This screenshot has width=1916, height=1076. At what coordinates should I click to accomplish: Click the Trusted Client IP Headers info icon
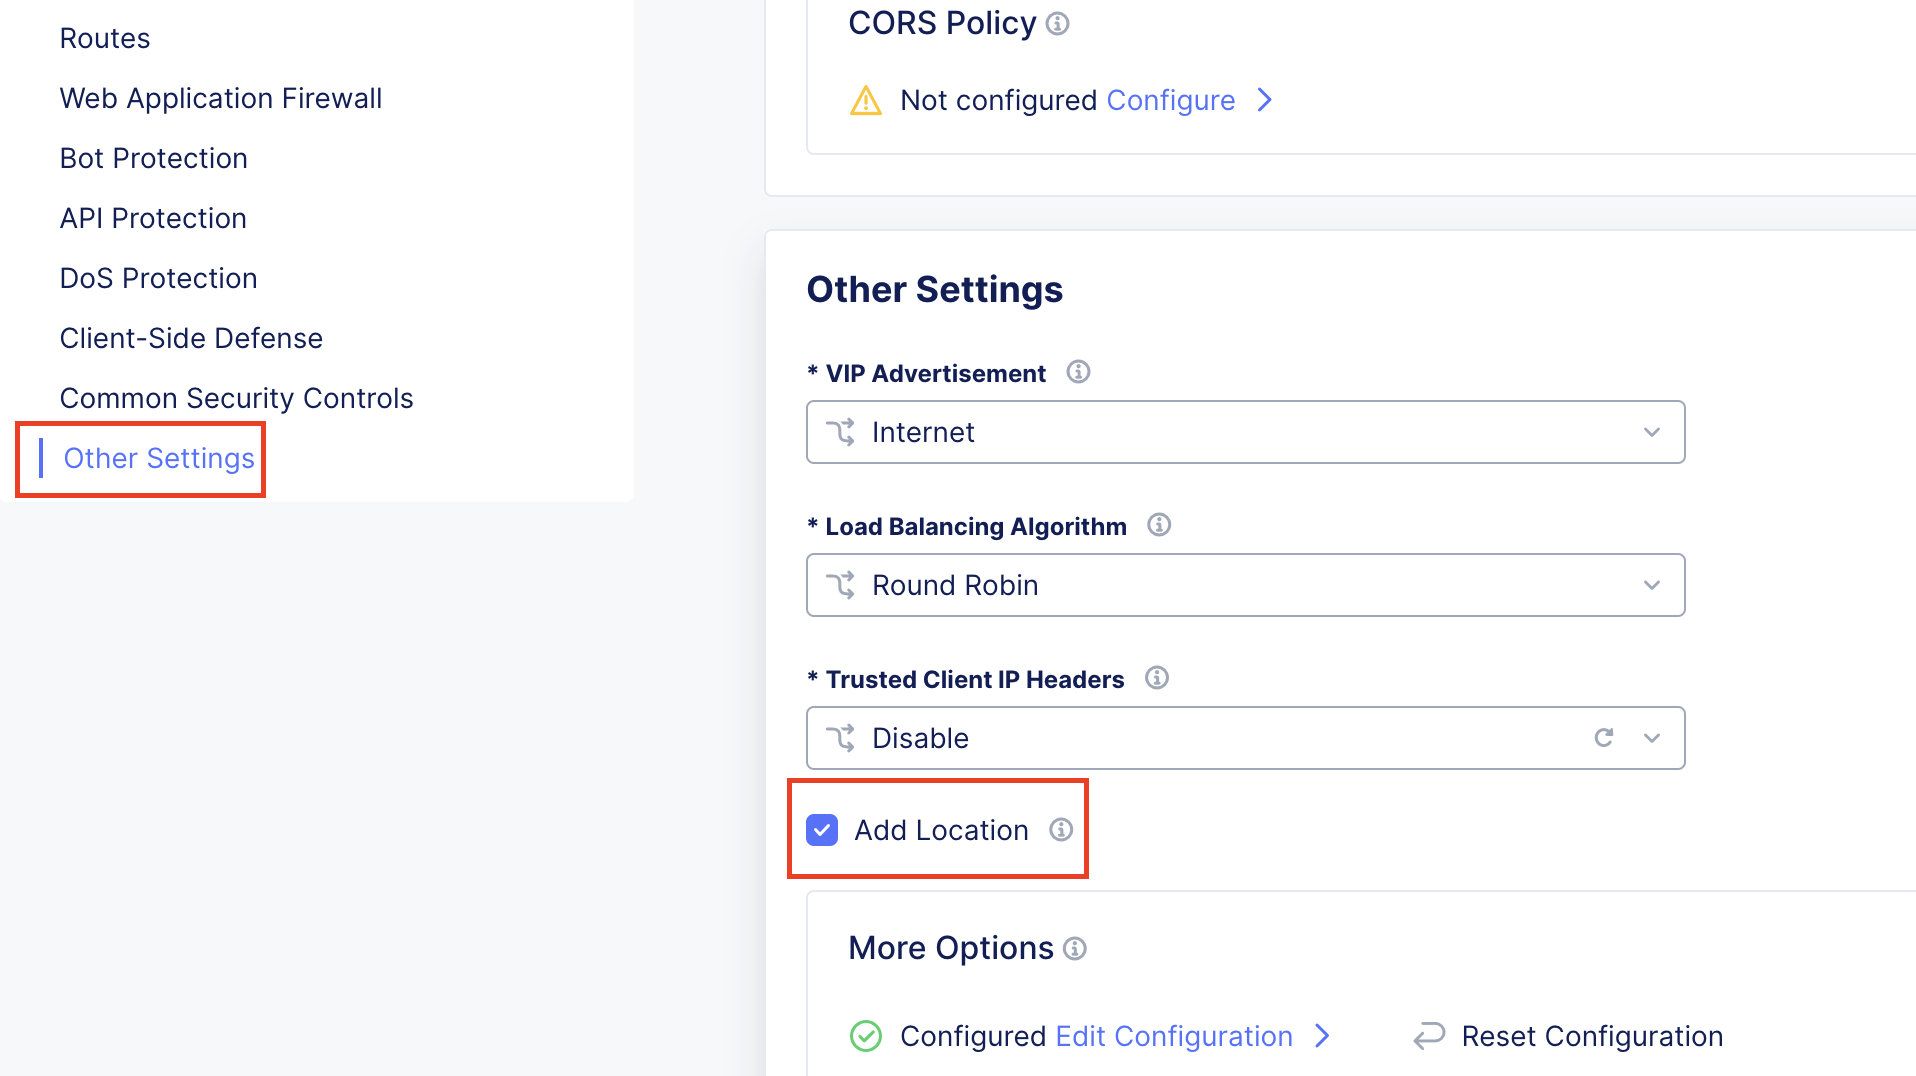1157,678
